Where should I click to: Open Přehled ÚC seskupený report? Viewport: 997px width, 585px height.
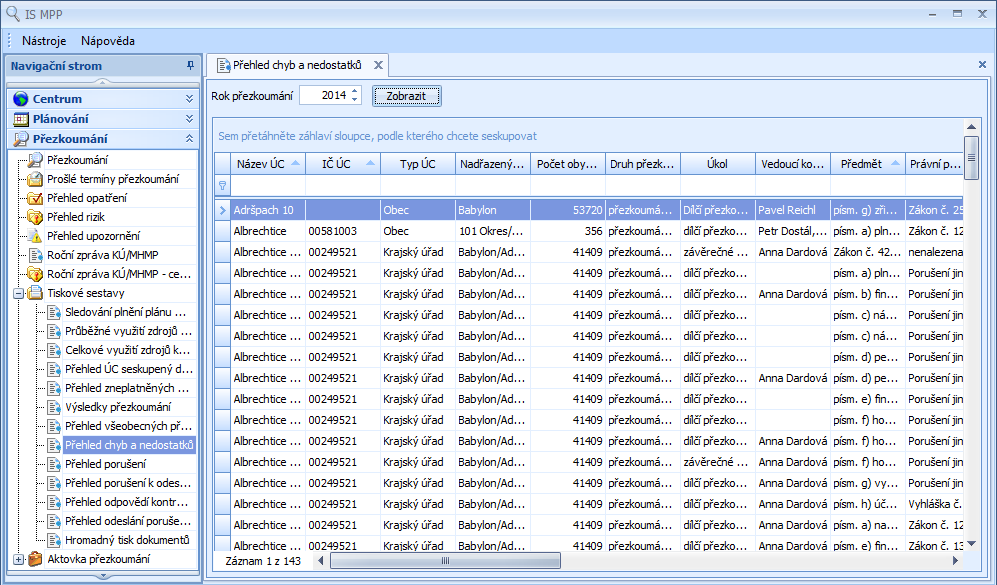[129, 369]
